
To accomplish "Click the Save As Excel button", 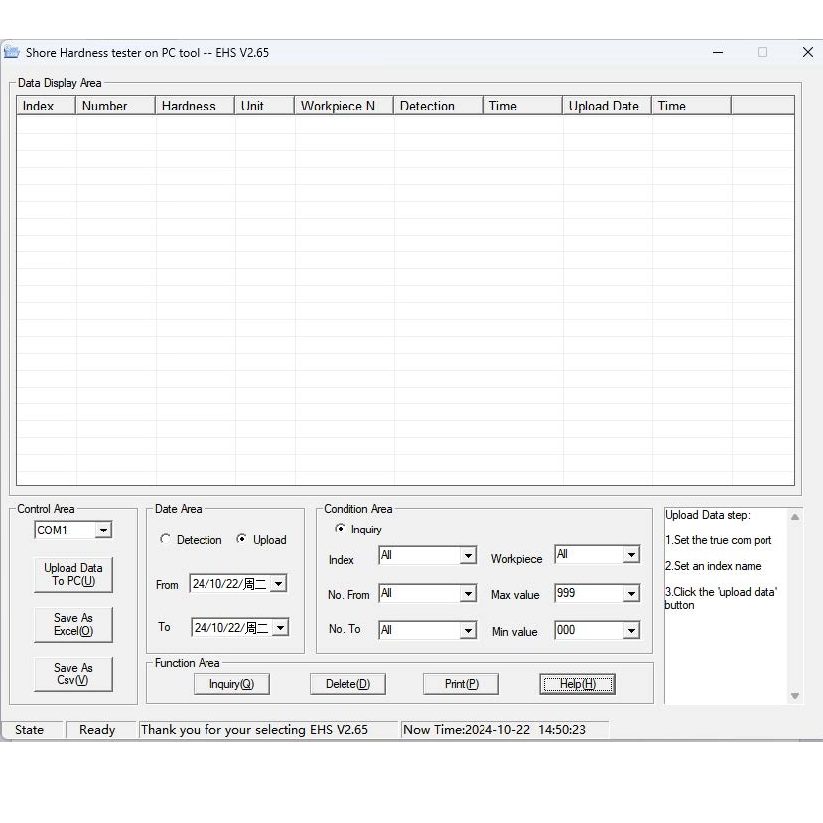I will (73, 625).
